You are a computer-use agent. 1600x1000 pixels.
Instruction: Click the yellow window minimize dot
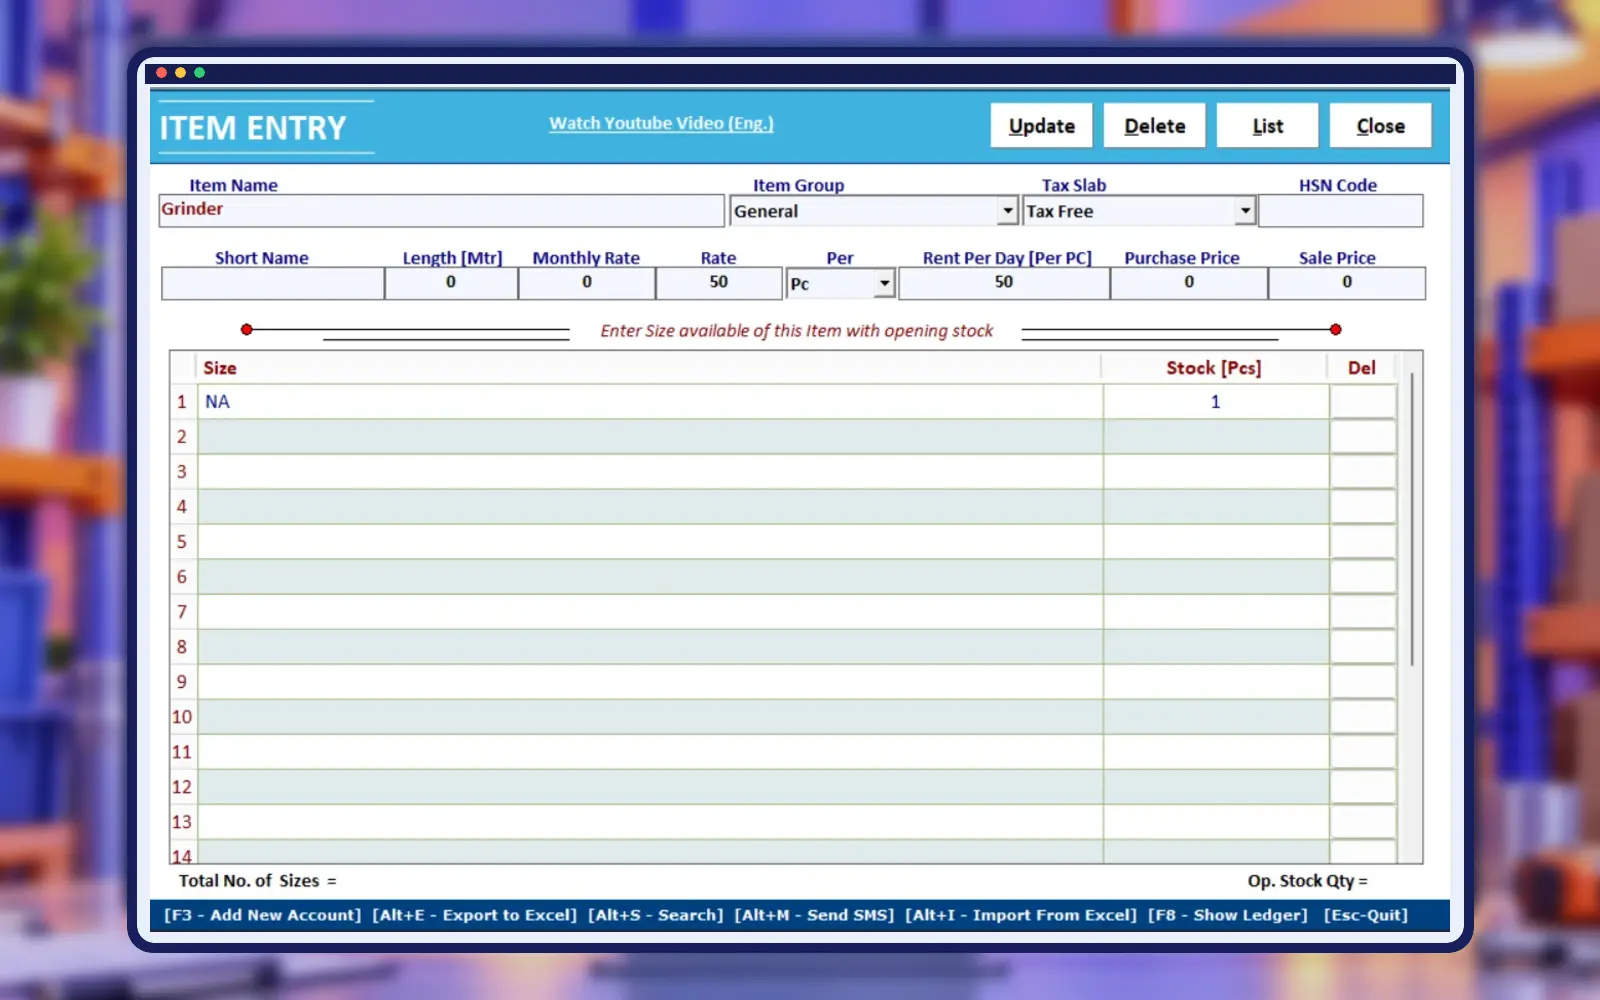(181, 73)
